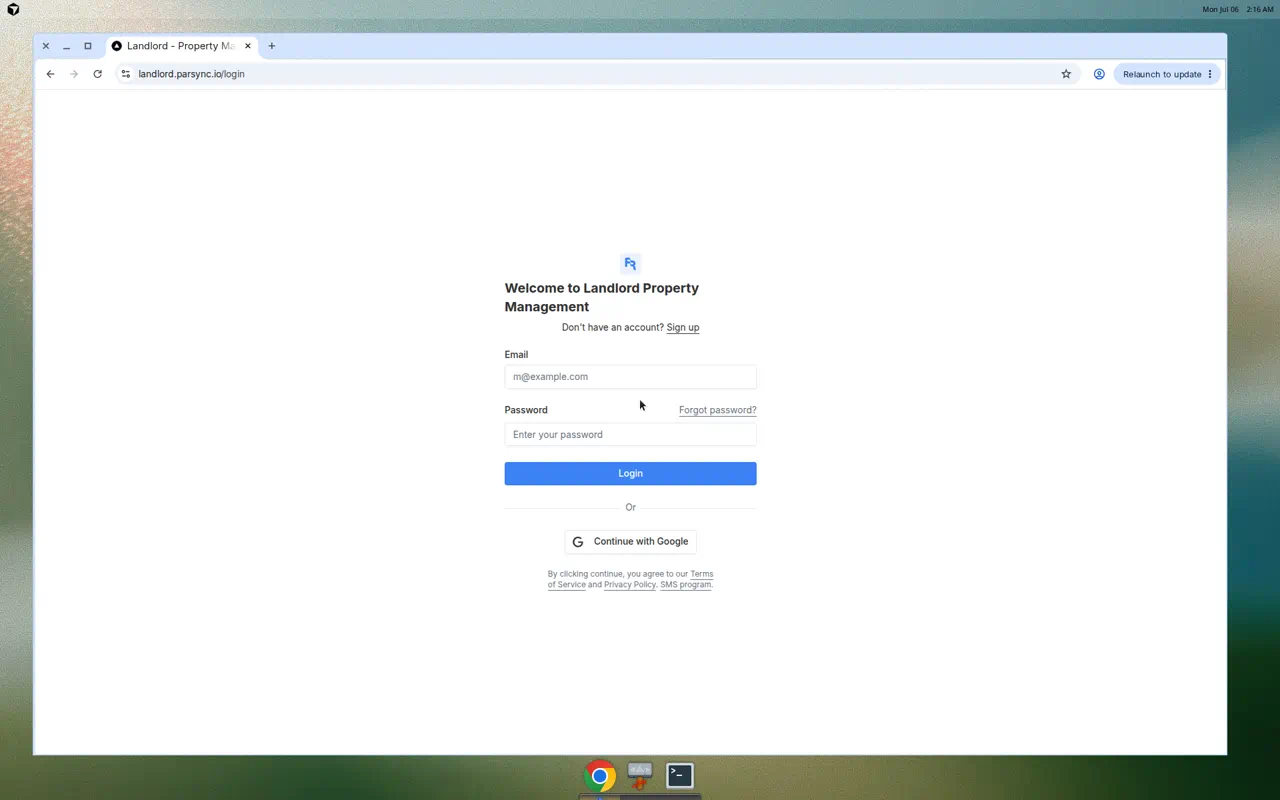
Task: Focus the Email input field
Action: [630, 377]
